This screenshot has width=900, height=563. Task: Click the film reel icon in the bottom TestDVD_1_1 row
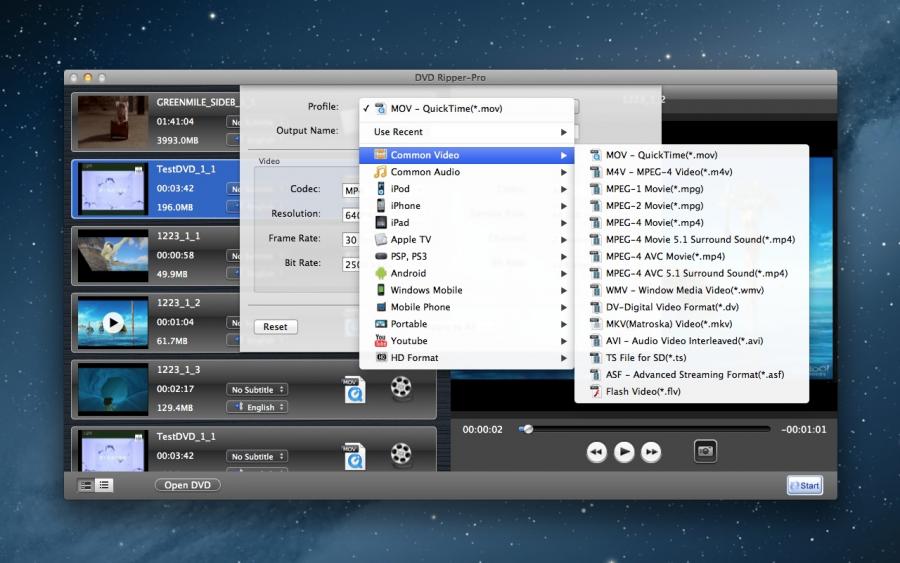[401, 453]
